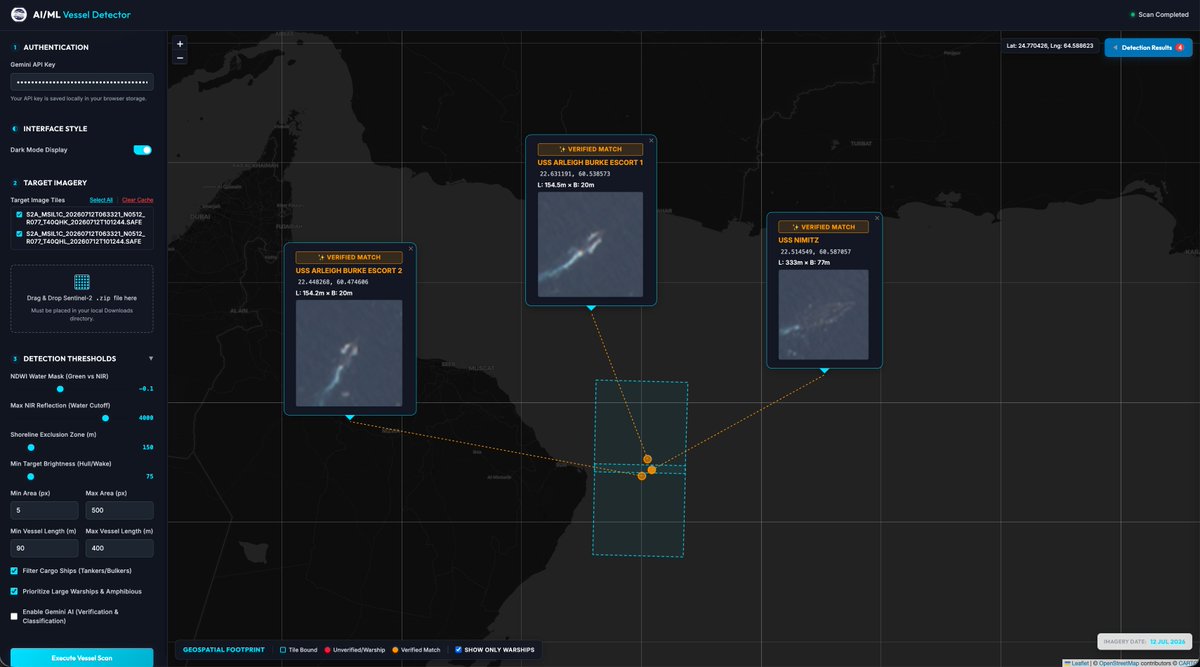Click the Scan Completed status text

pos(1163,15)
